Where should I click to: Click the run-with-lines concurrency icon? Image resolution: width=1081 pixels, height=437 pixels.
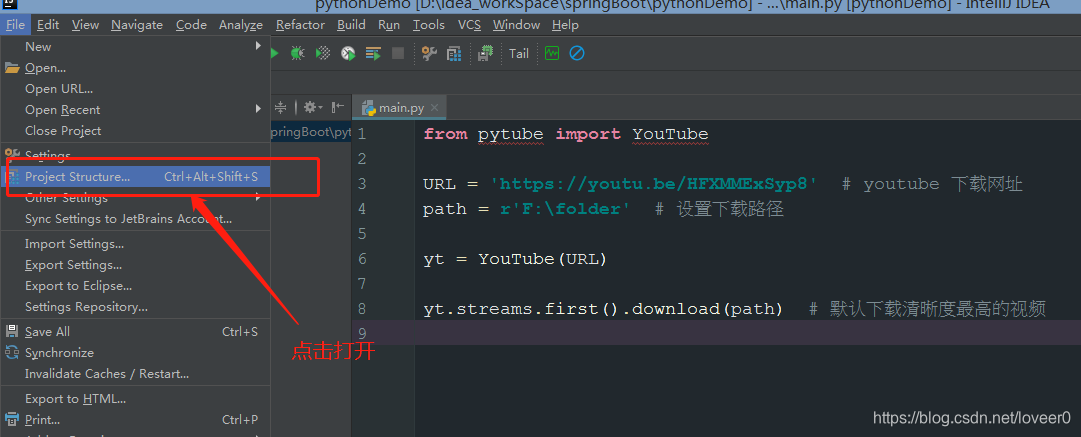[373, 53]
